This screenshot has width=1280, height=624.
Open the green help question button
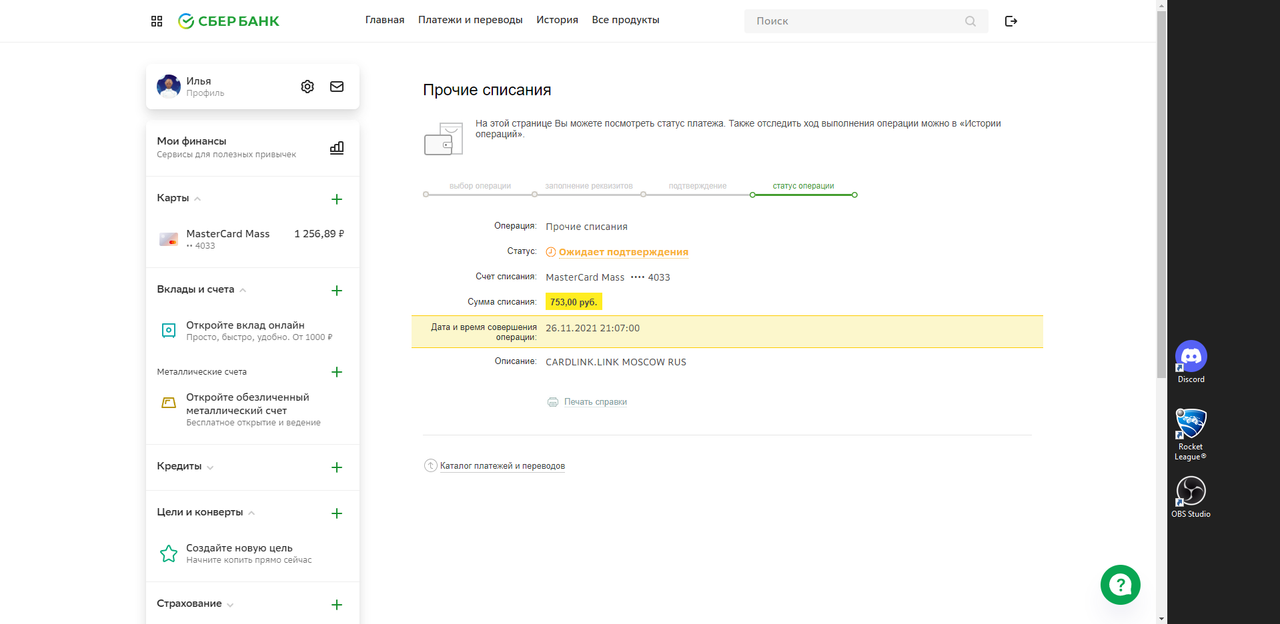1121,585
